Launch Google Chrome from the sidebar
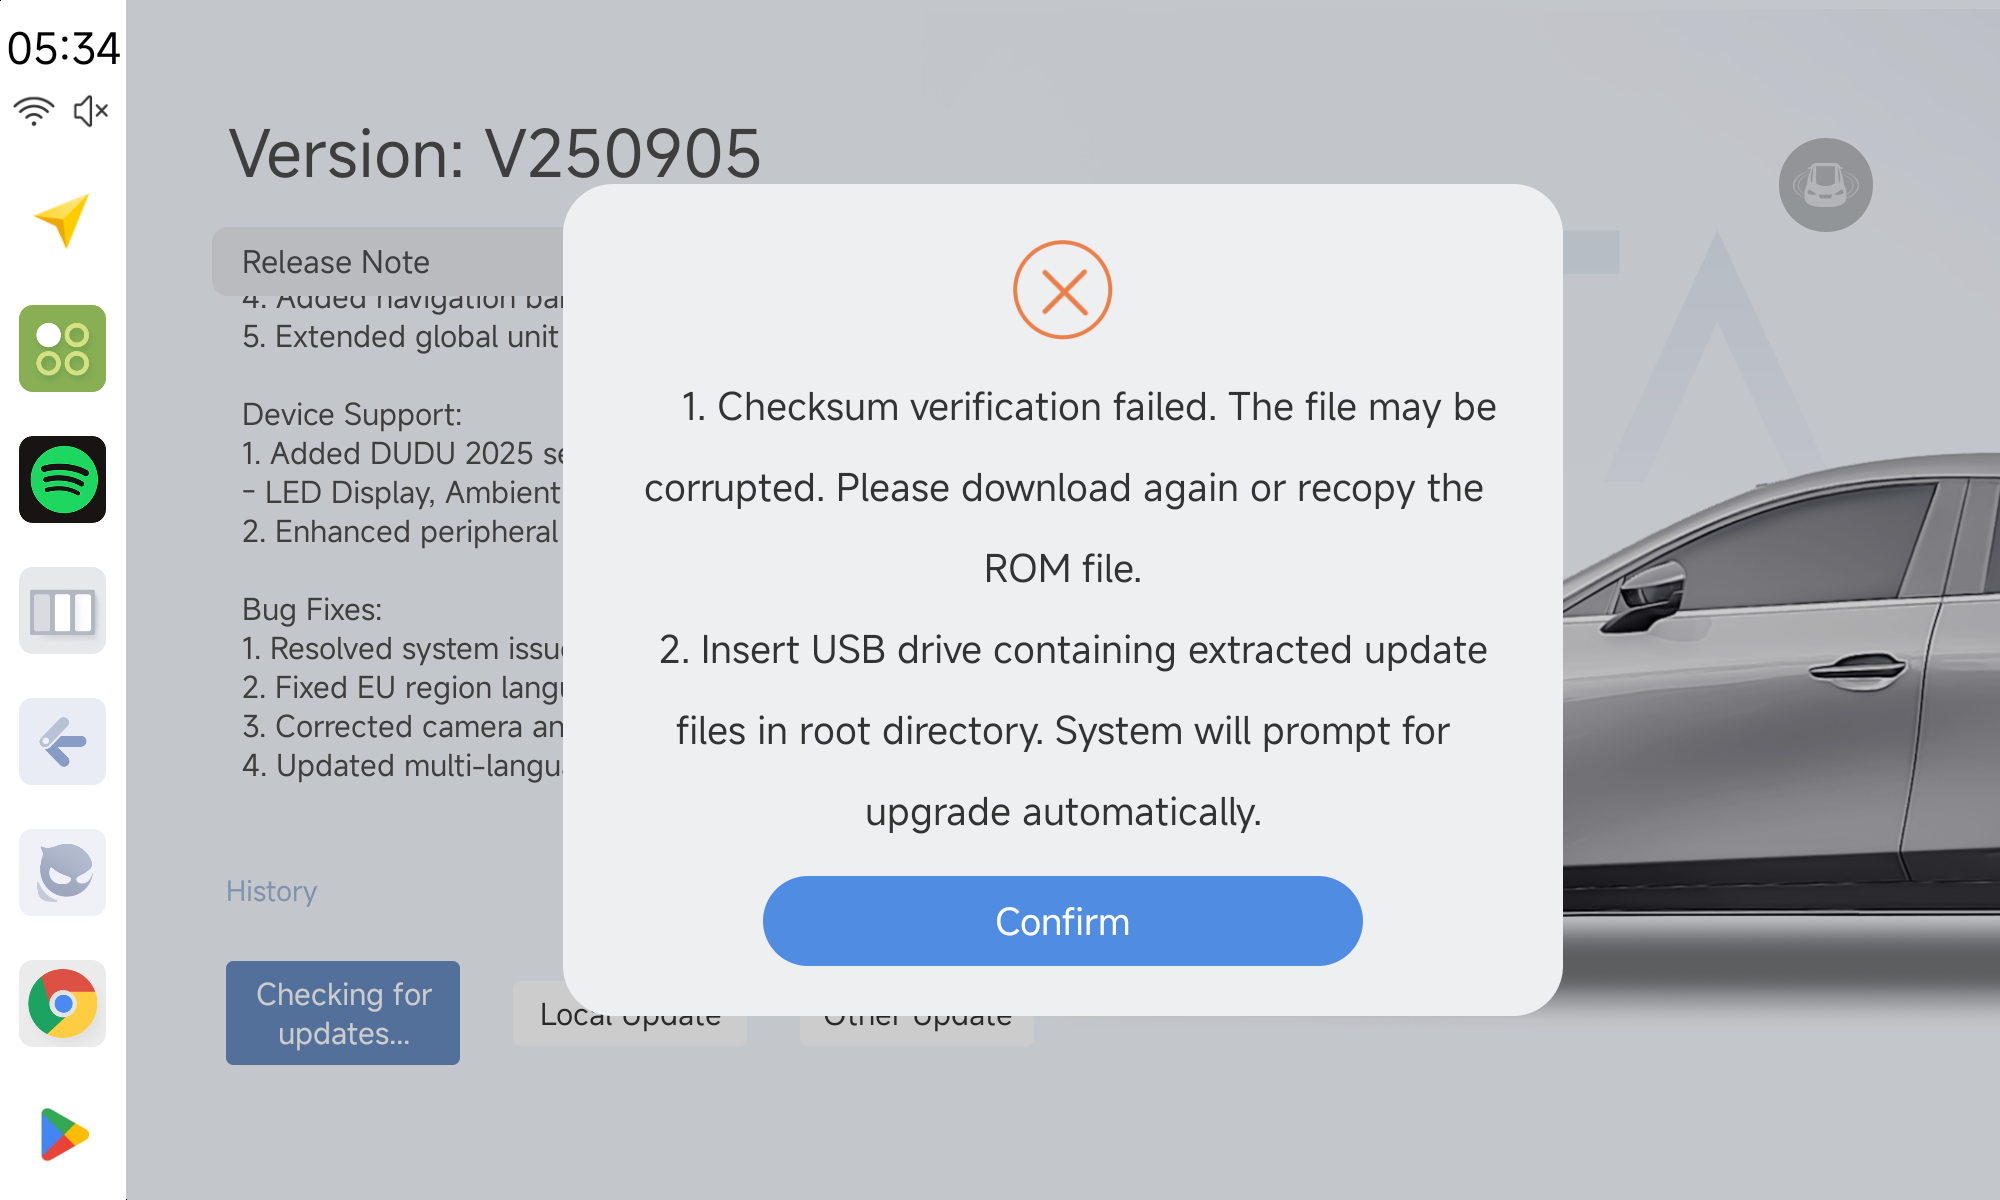 pos(62,1003)
